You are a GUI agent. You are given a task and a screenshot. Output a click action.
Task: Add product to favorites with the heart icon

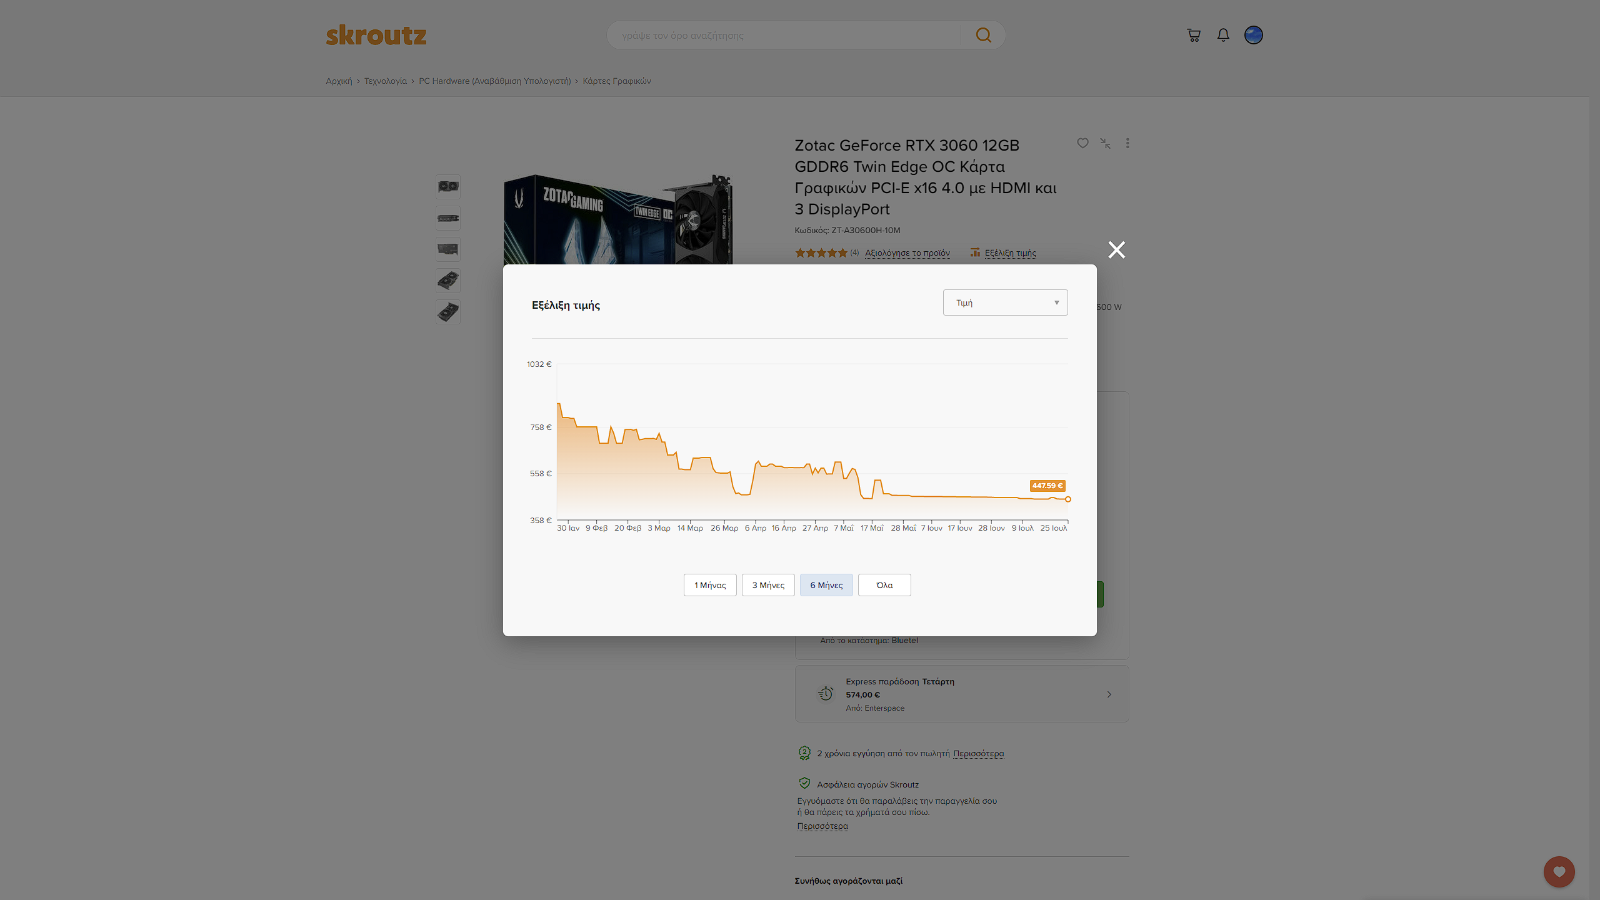click(x=1082, y=143)
